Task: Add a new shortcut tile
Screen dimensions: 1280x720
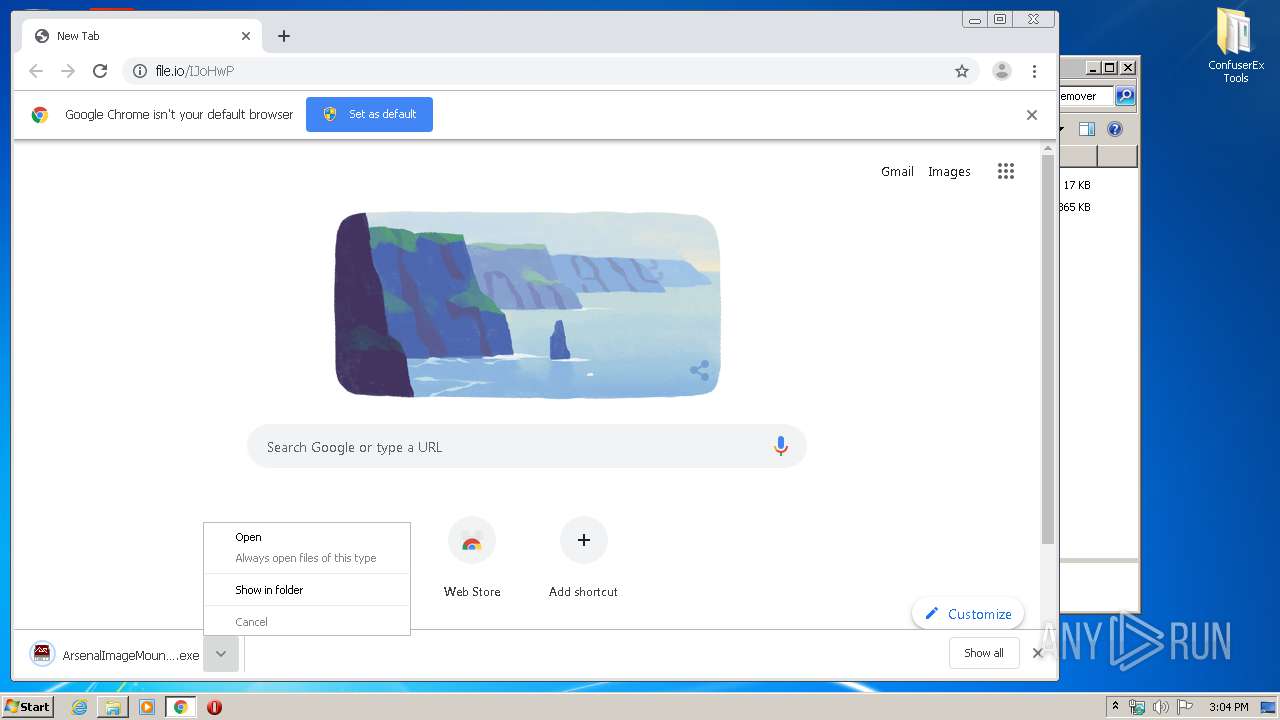Action: click(583, 558)
